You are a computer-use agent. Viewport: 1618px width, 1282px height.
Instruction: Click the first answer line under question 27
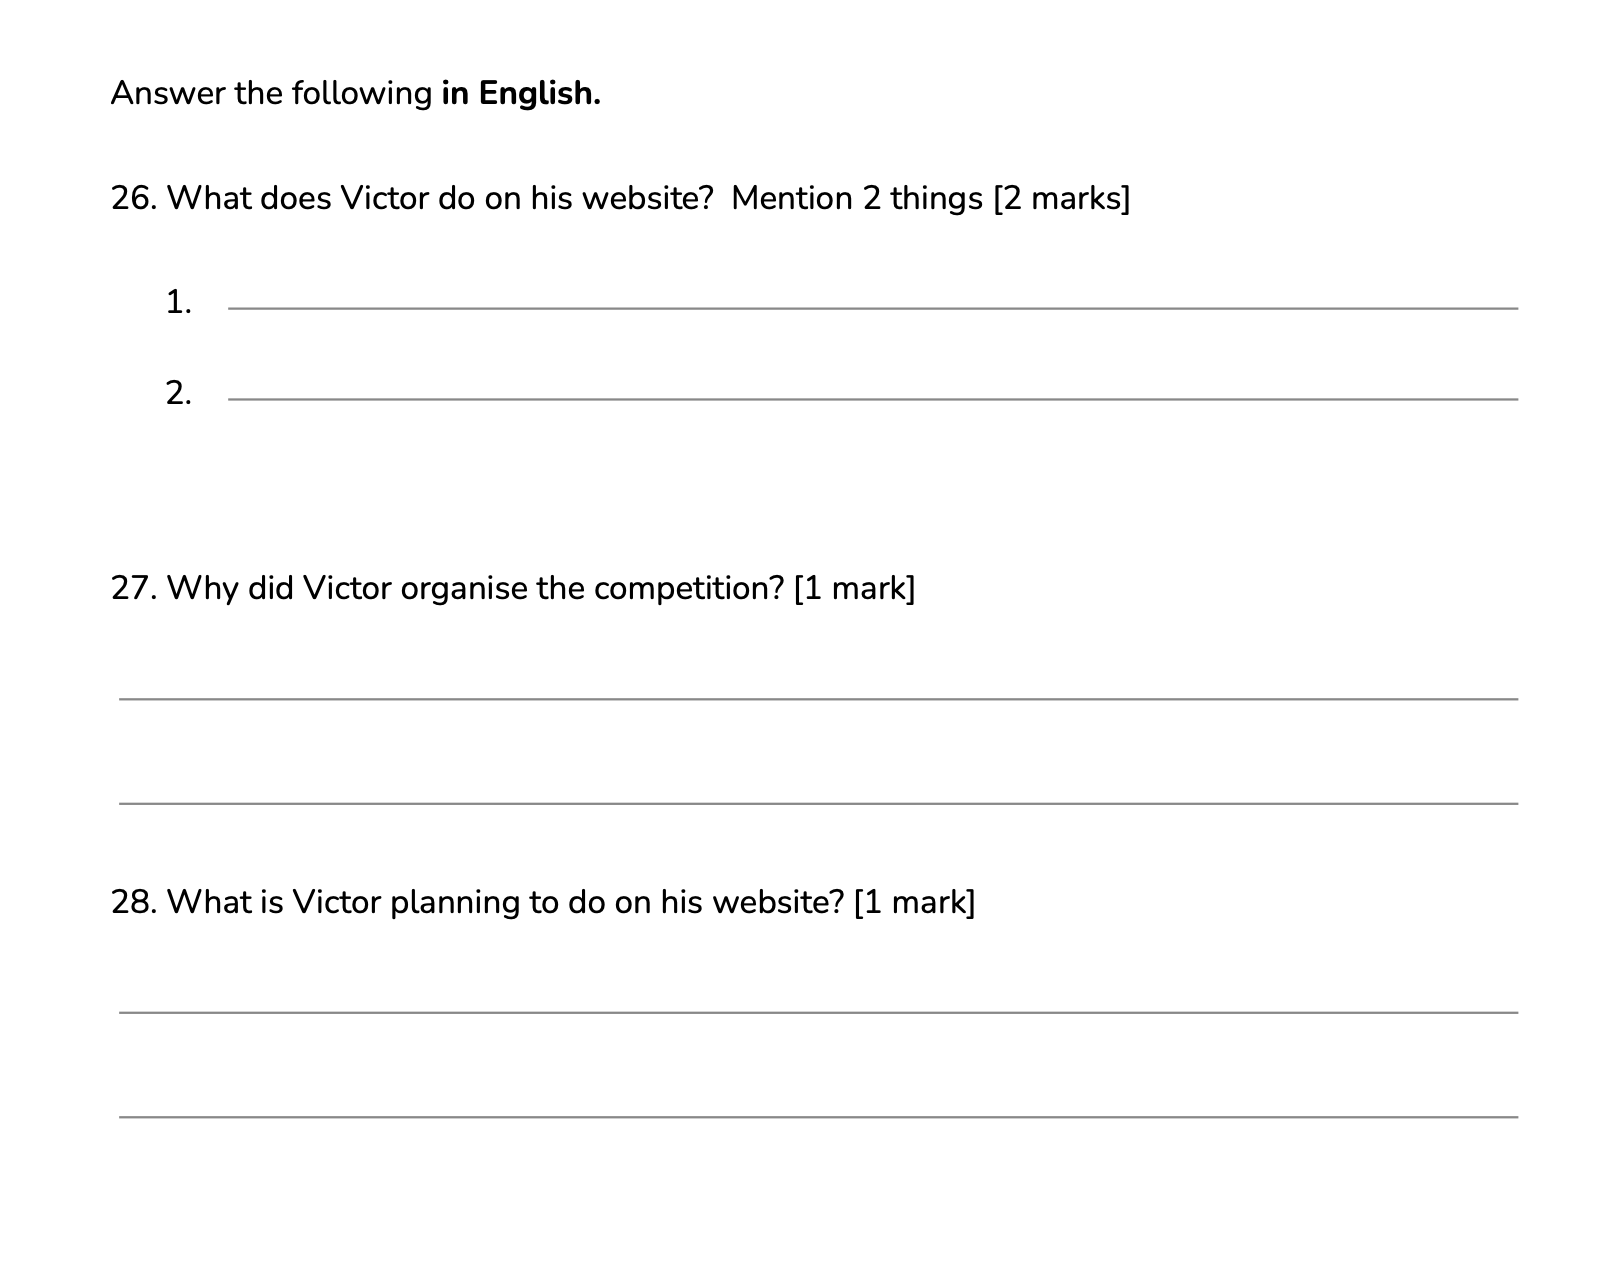(818, 698)
